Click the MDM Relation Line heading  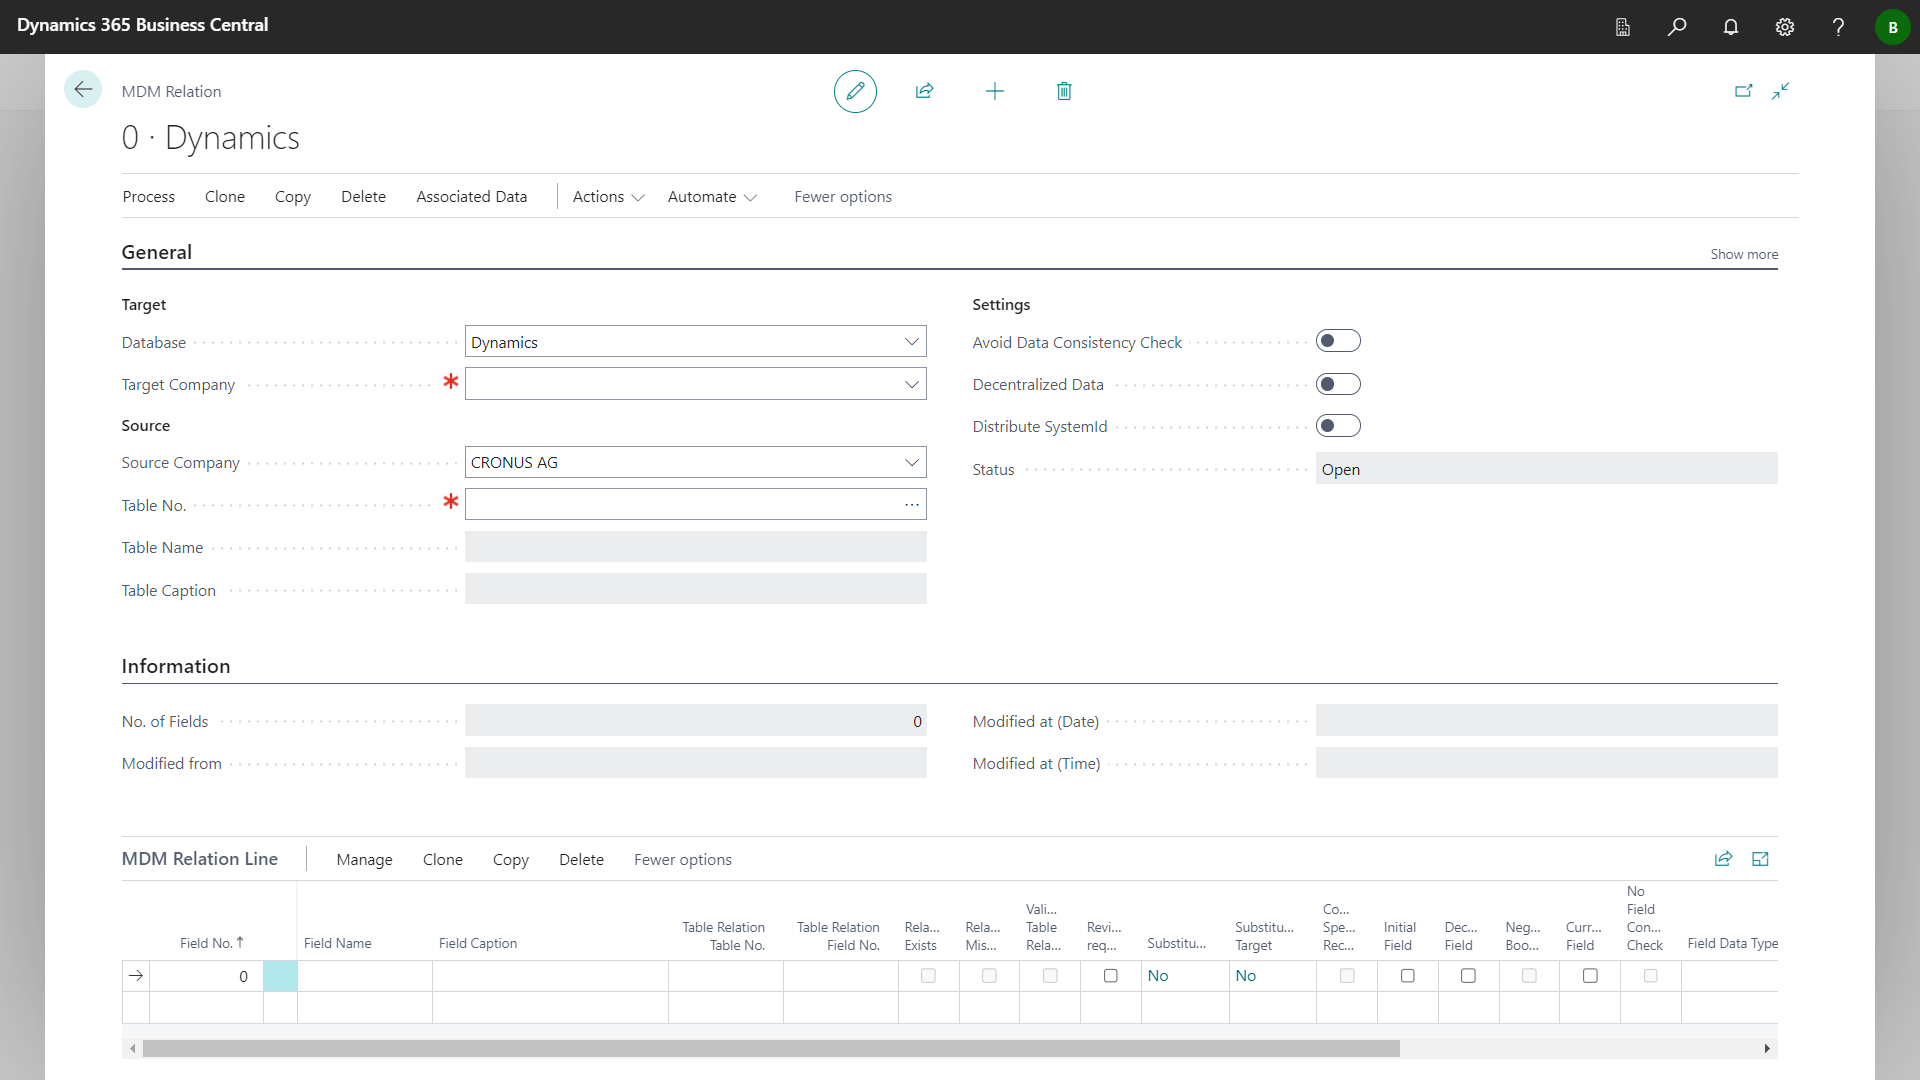point(200,859)
